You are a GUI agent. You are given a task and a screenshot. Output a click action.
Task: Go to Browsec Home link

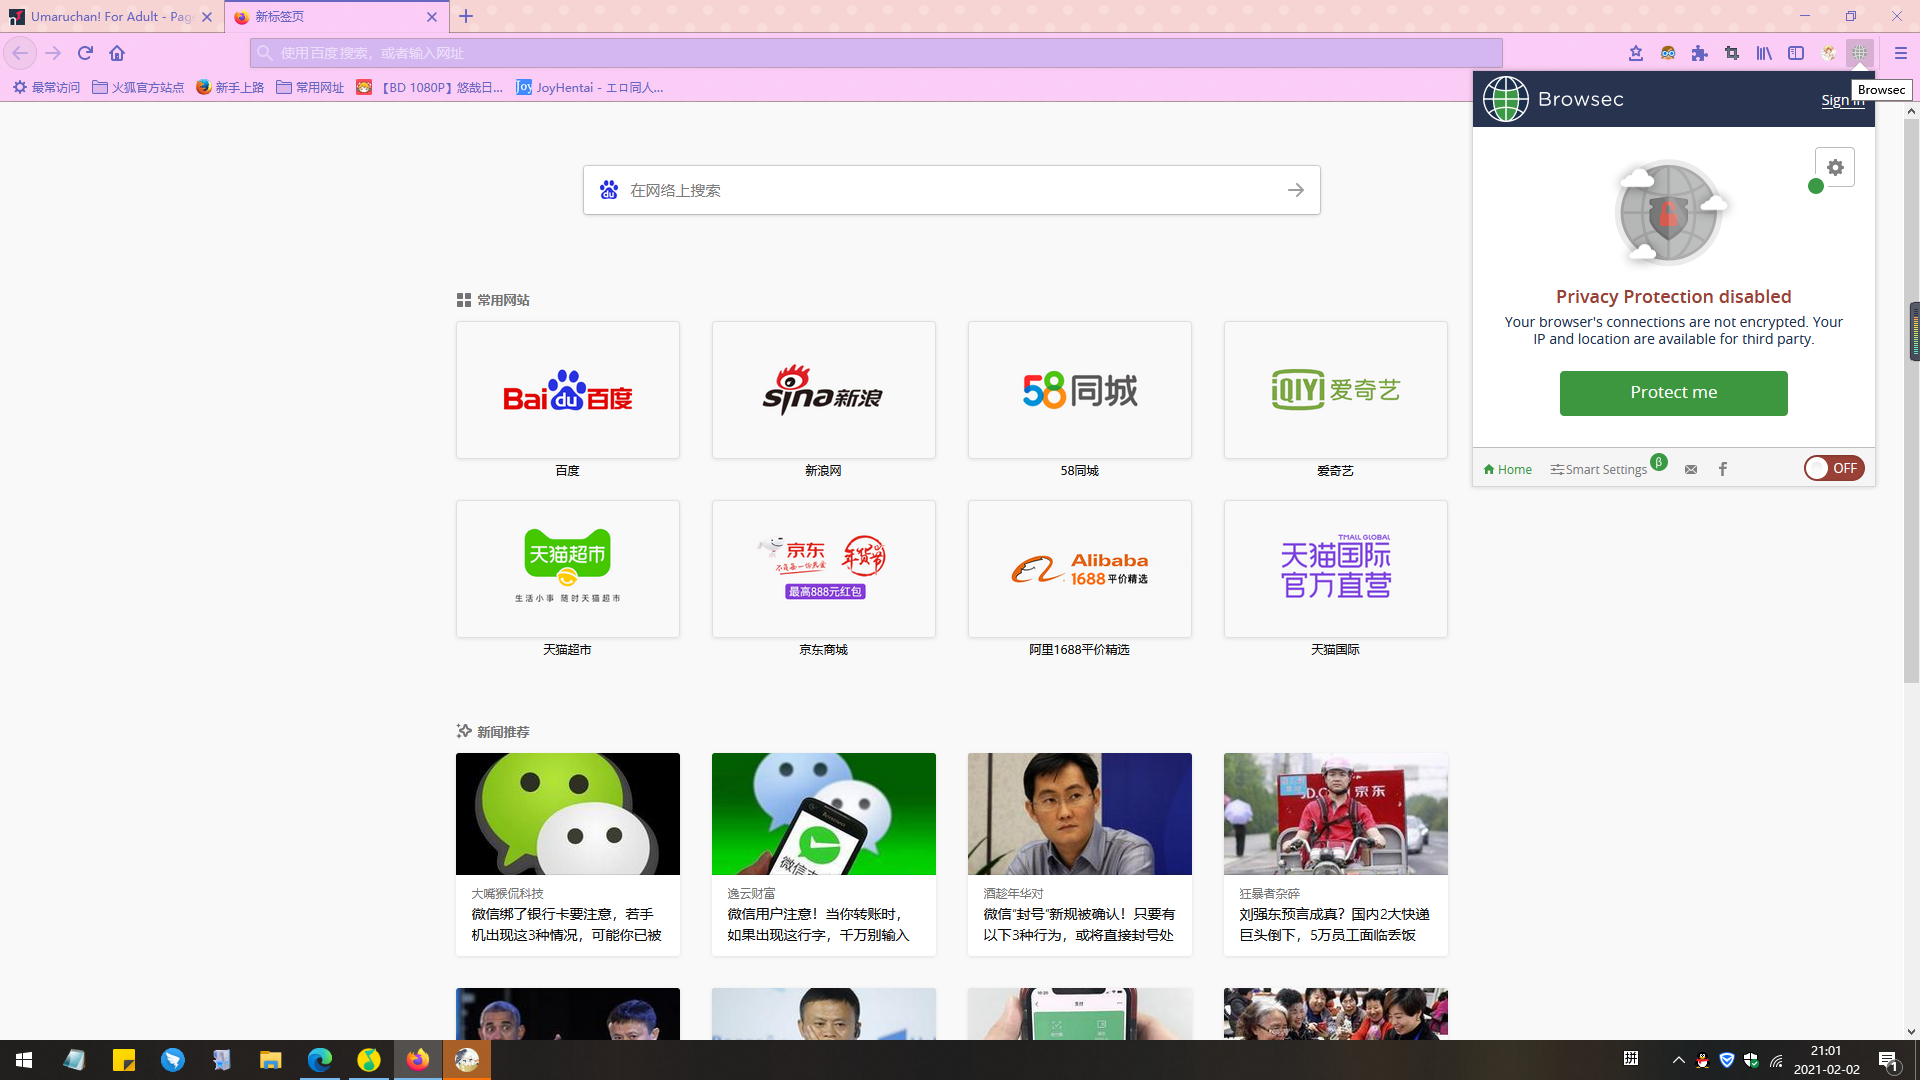(1507, 469)
